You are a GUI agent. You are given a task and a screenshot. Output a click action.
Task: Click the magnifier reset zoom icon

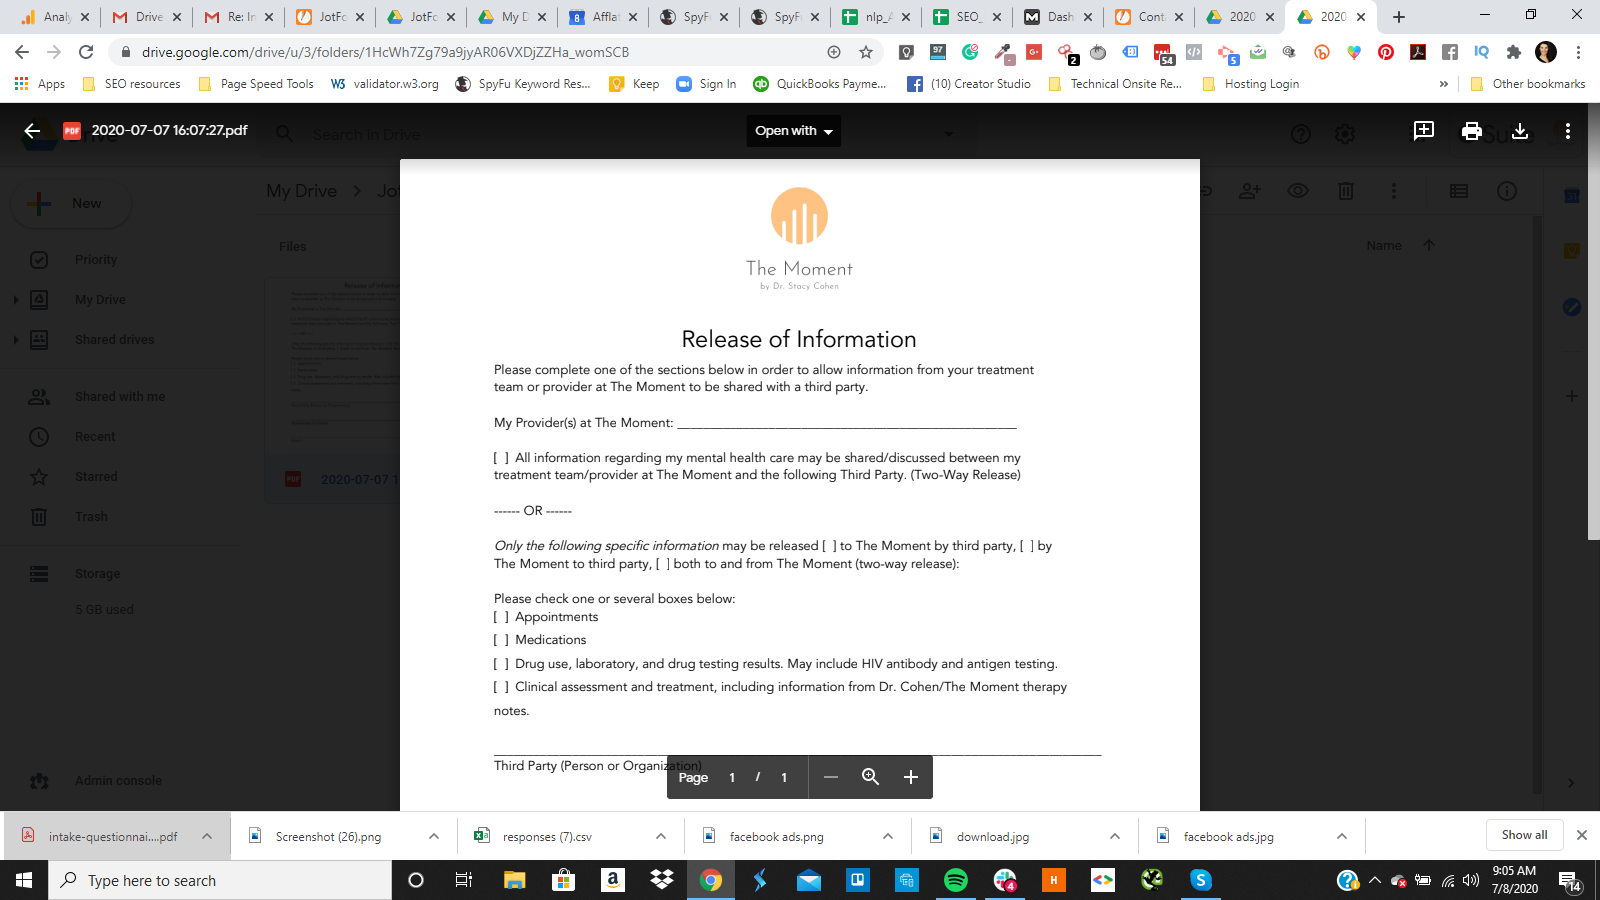click(870, 777)
